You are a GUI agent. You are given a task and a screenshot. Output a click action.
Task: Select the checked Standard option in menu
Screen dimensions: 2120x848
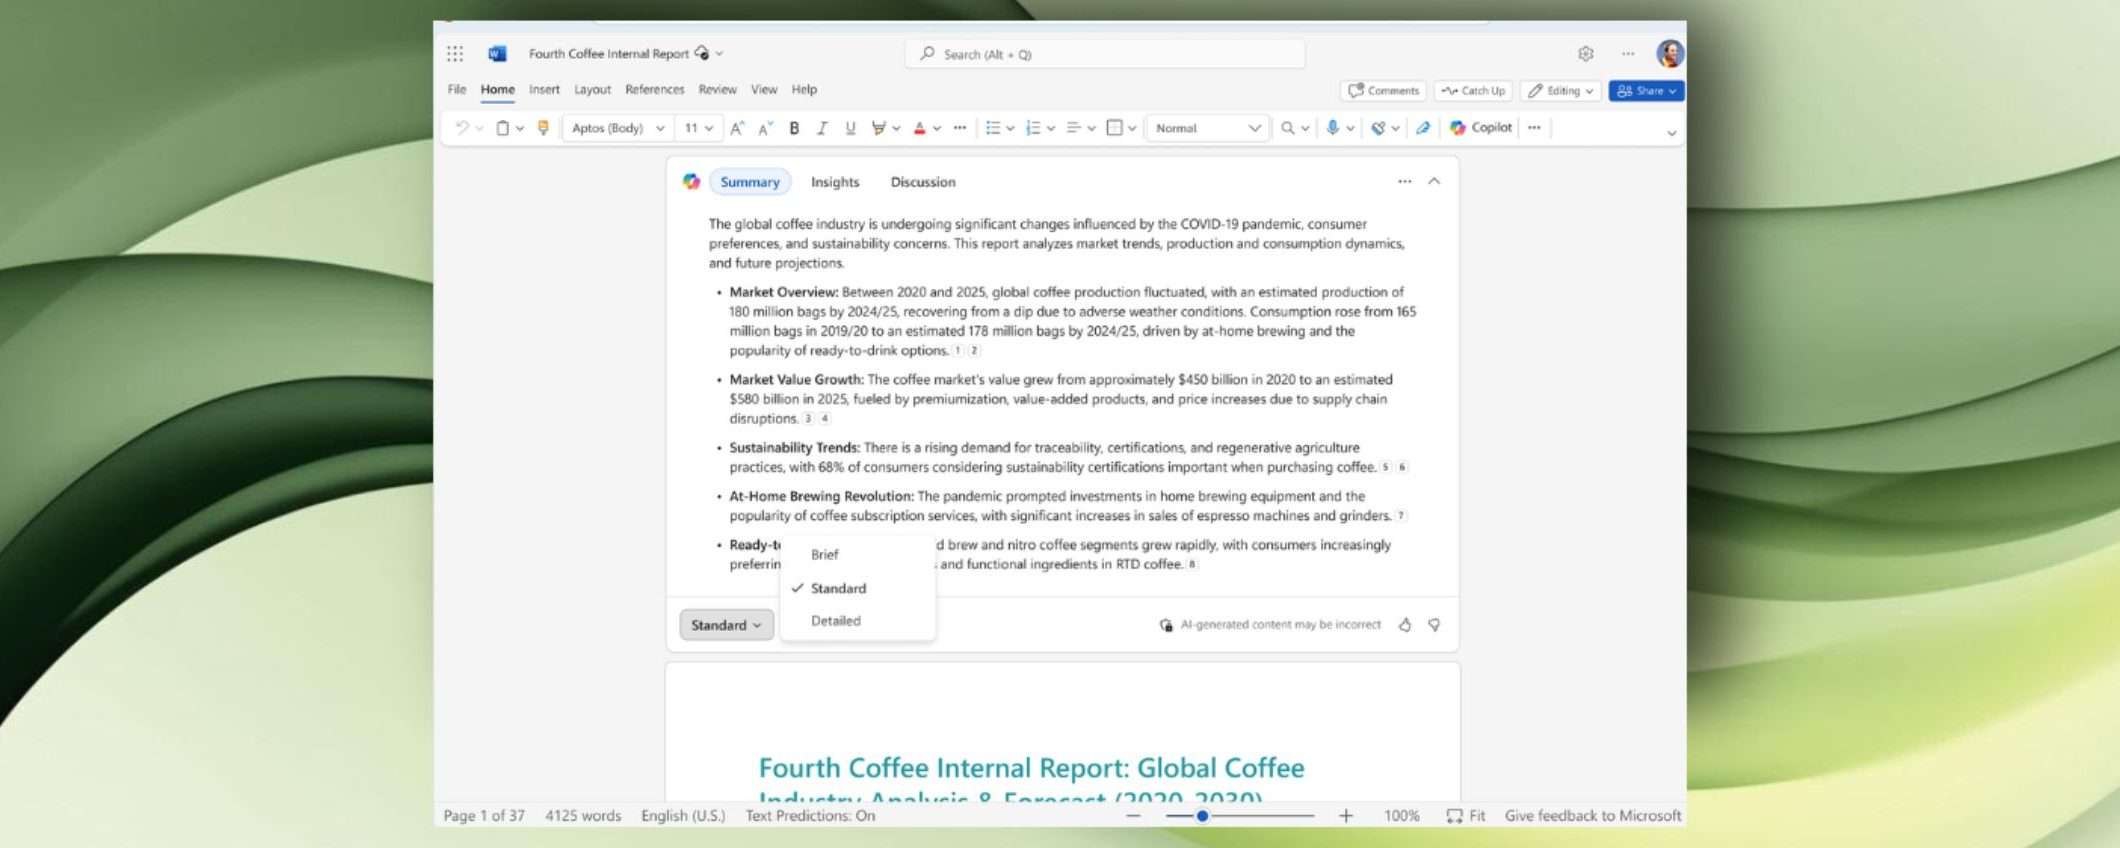pyautogui.click(x=838, y=589)
